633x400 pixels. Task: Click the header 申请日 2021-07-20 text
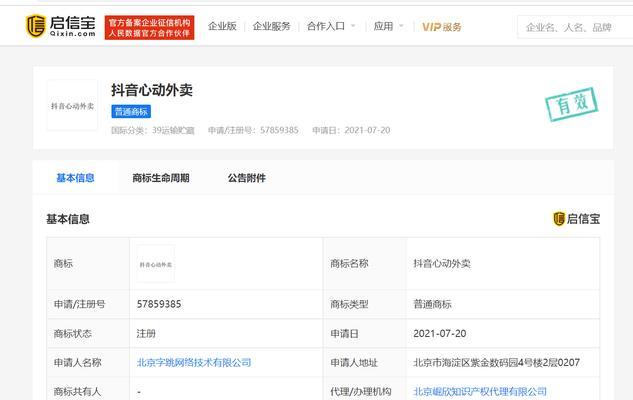351,130
